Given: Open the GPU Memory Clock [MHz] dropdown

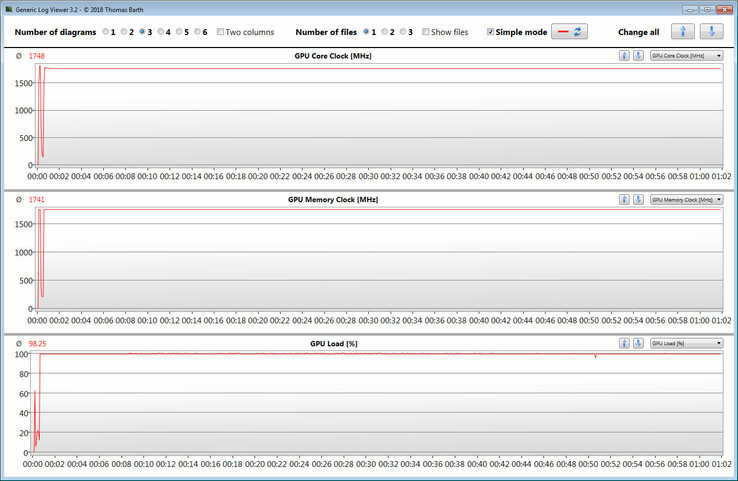Looking at the screenshot, I should [687, 200].
